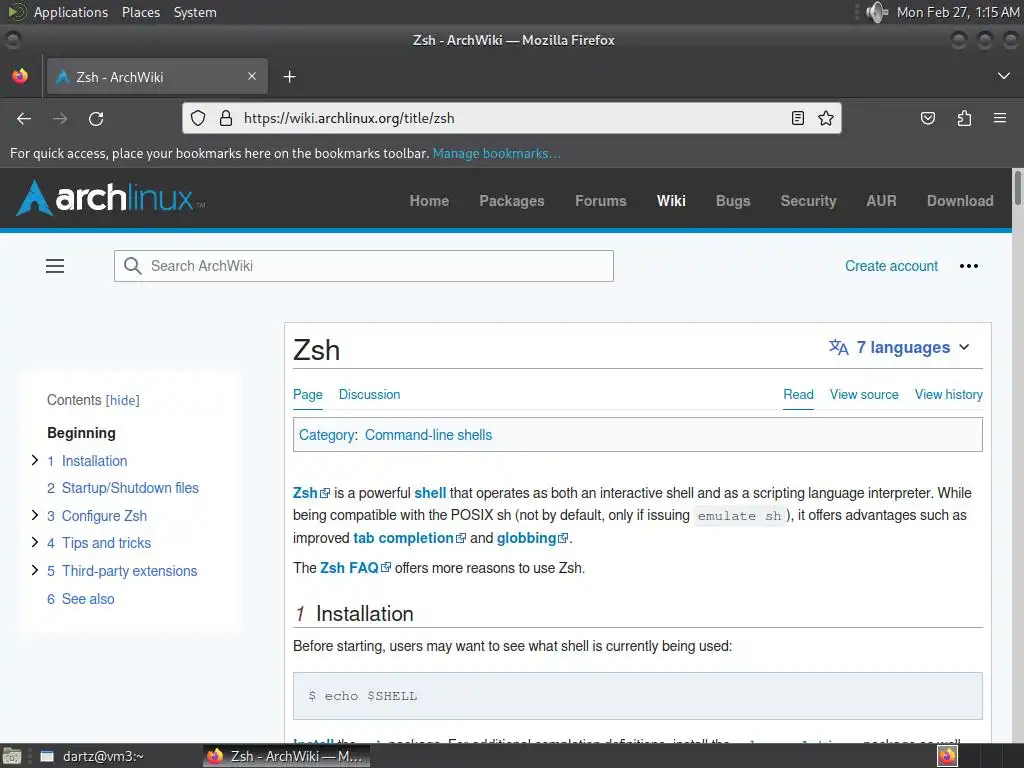The width and height of the screenshot is (1024, 768).
Task: Click the Firefox View icon left of tabs
Action: tap(20, 76)
